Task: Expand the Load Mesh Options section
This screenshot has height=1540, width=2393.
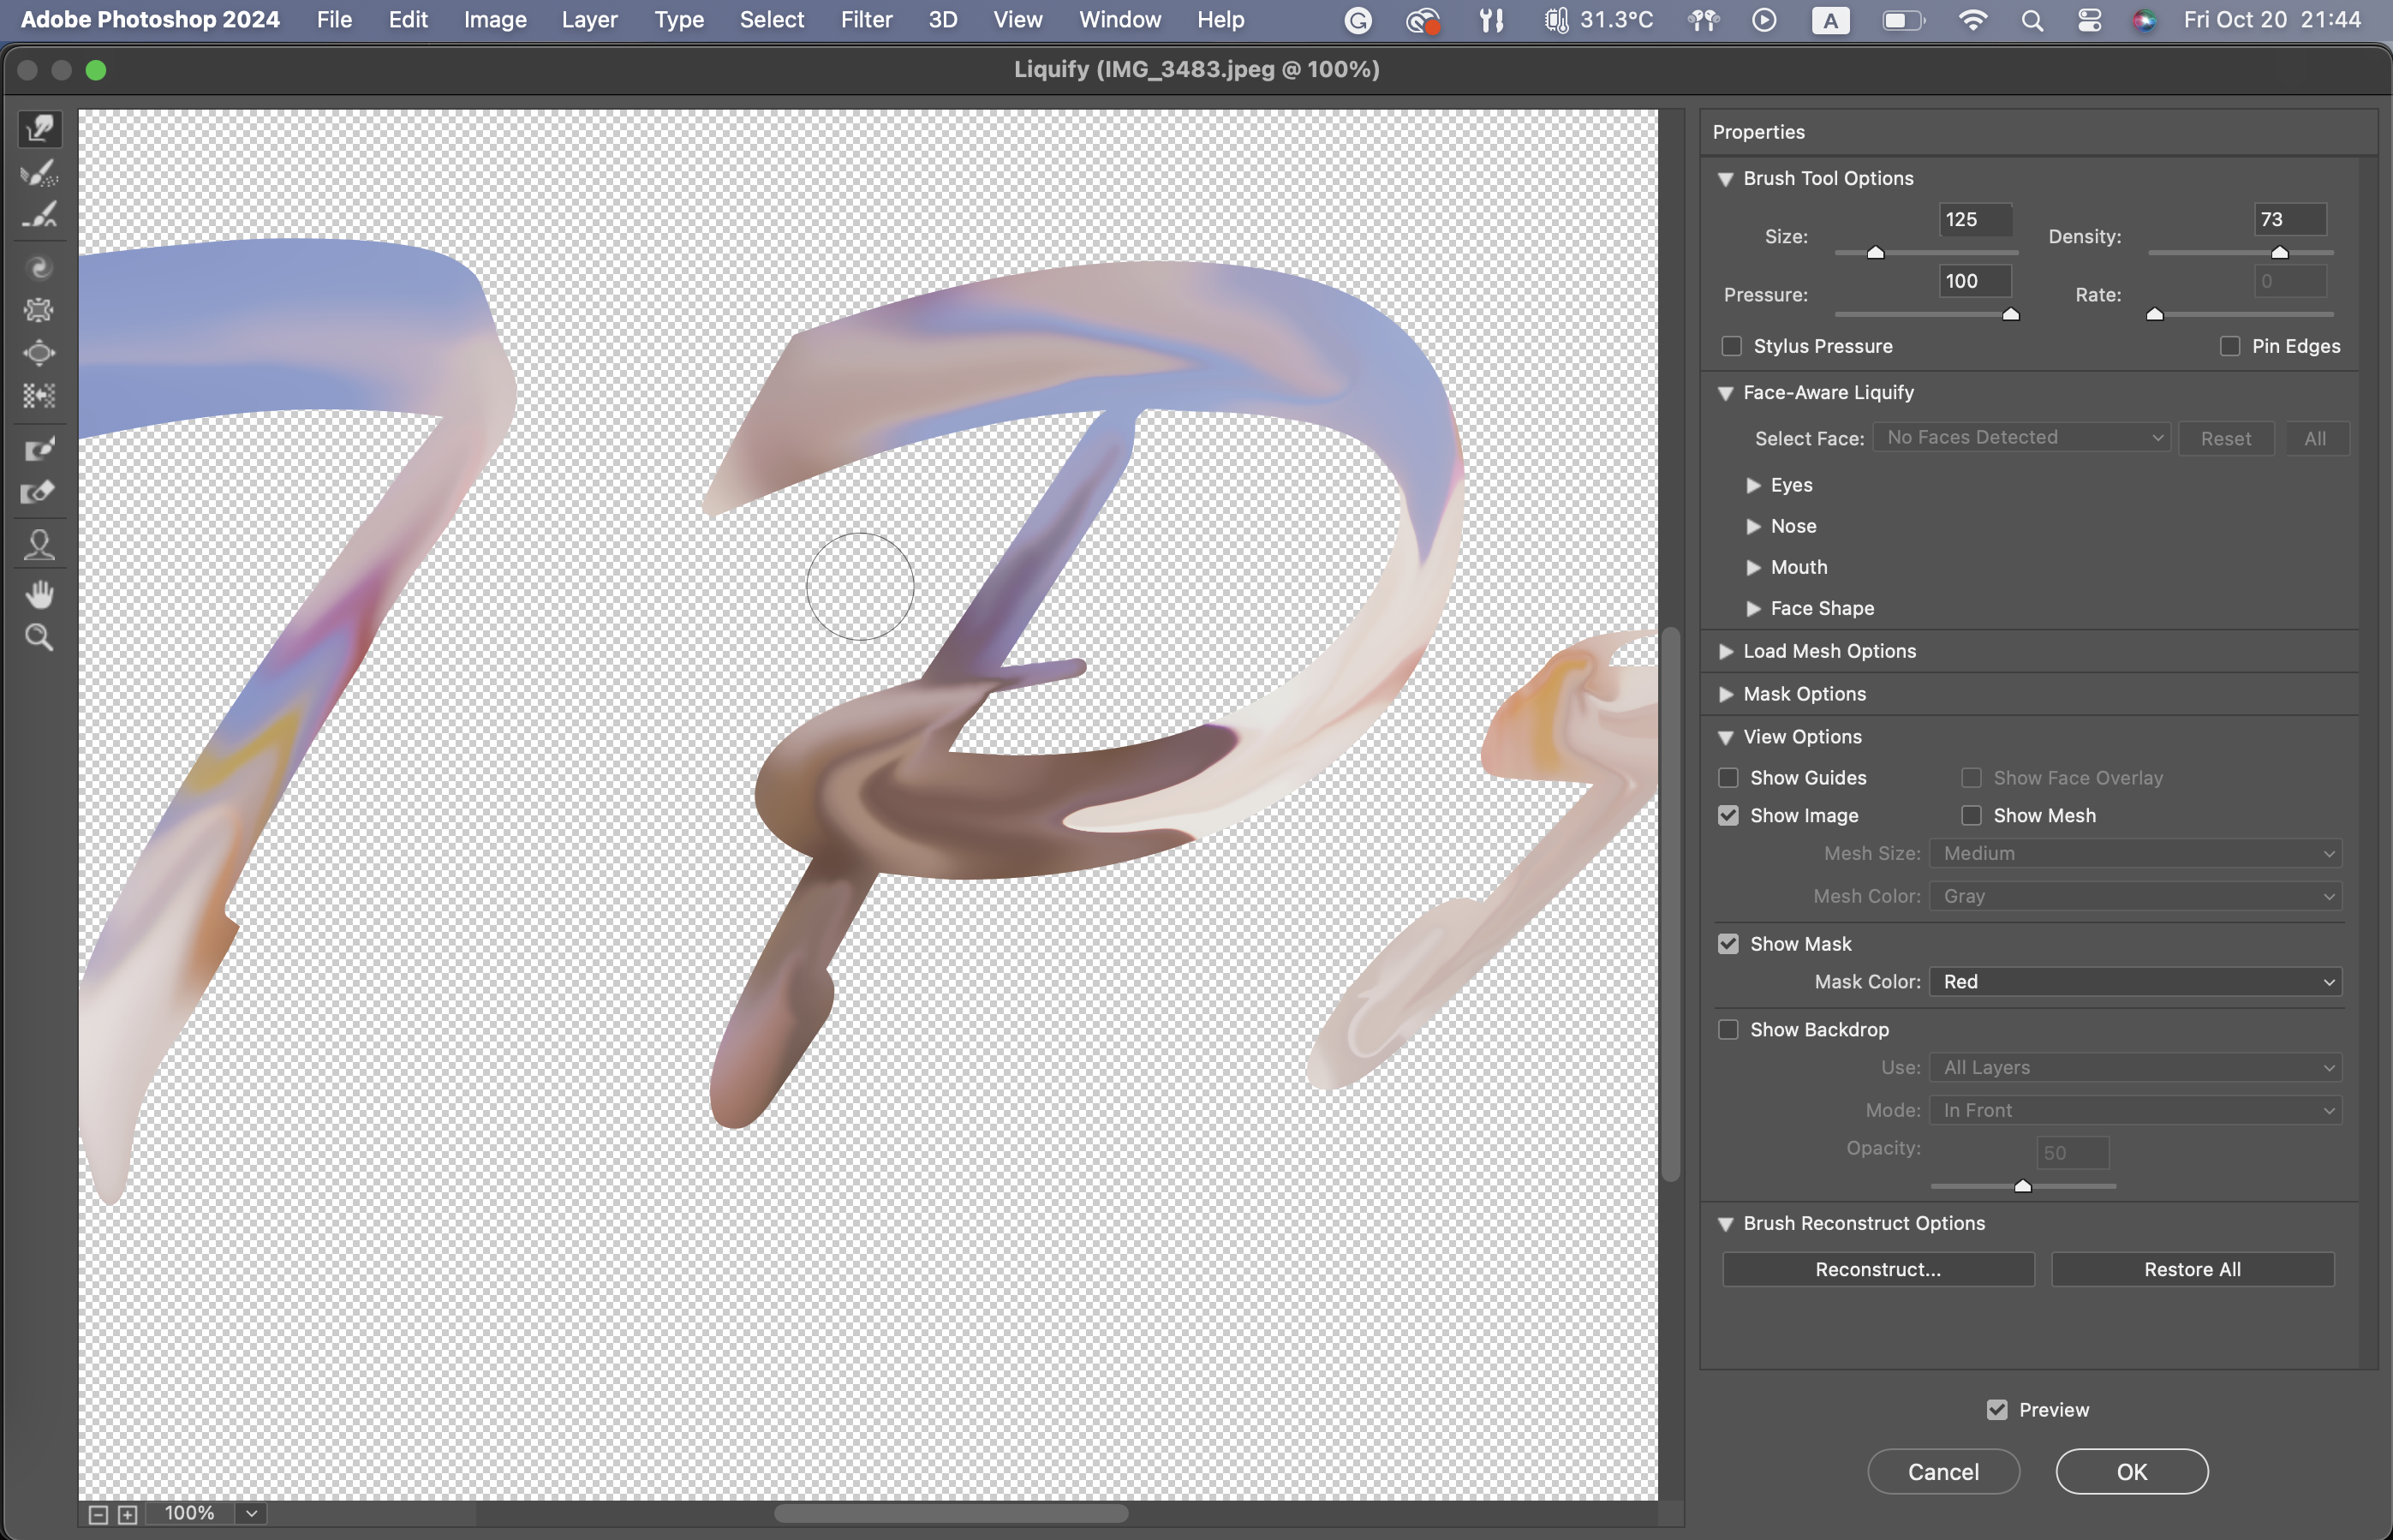Action: pyautogui.click(x=1726, y=651)
